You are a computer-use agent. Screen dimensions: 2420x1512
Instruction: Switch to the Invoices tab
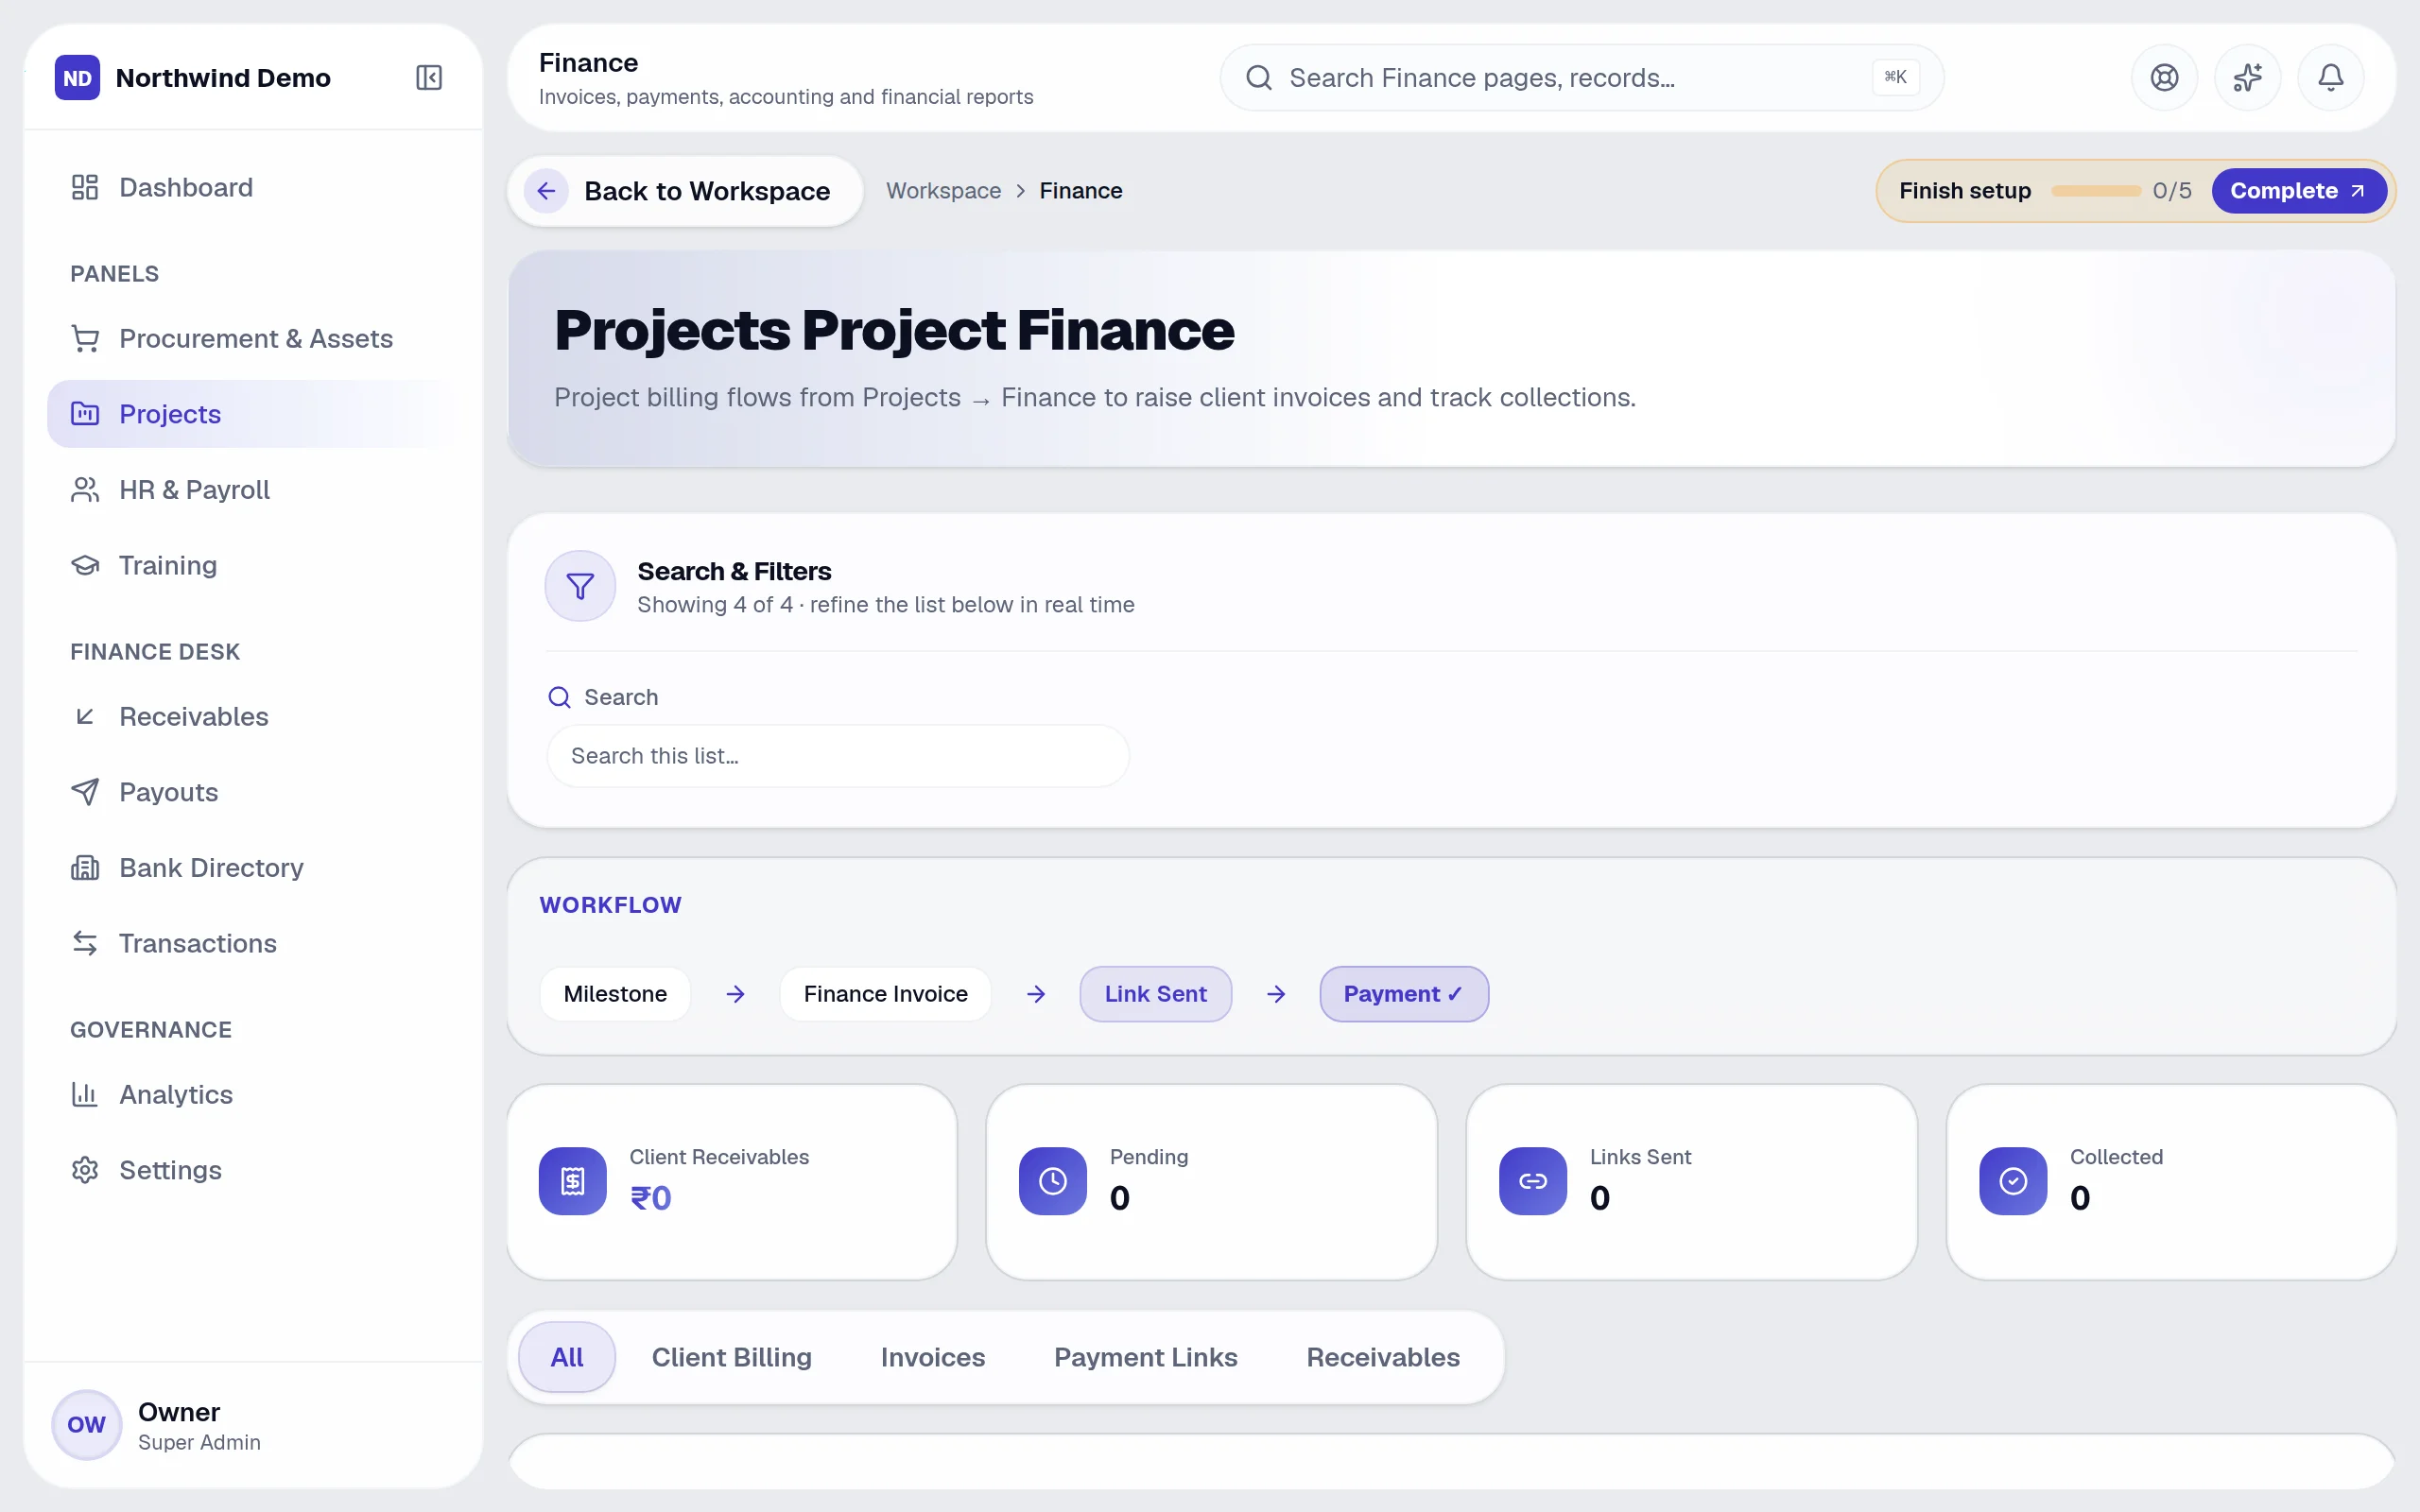click(x=932, y=1357)
